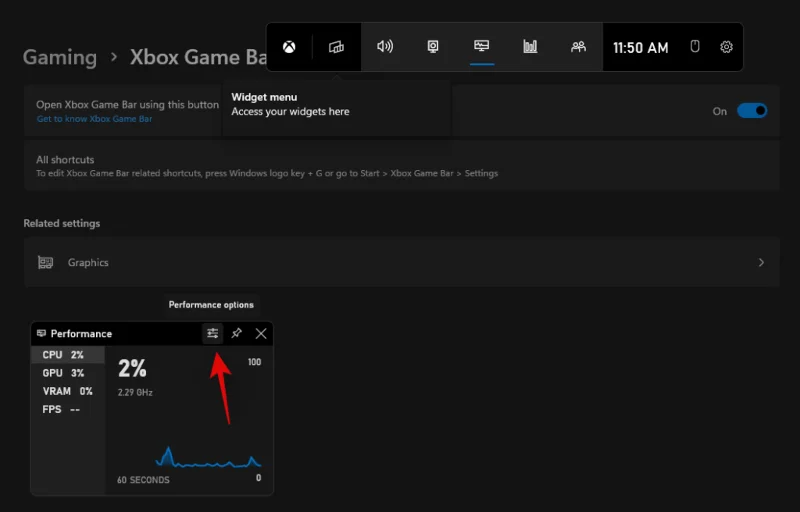800x512 pixels.
Task: Select VRAM 0% metric tab
Action: 68,392
